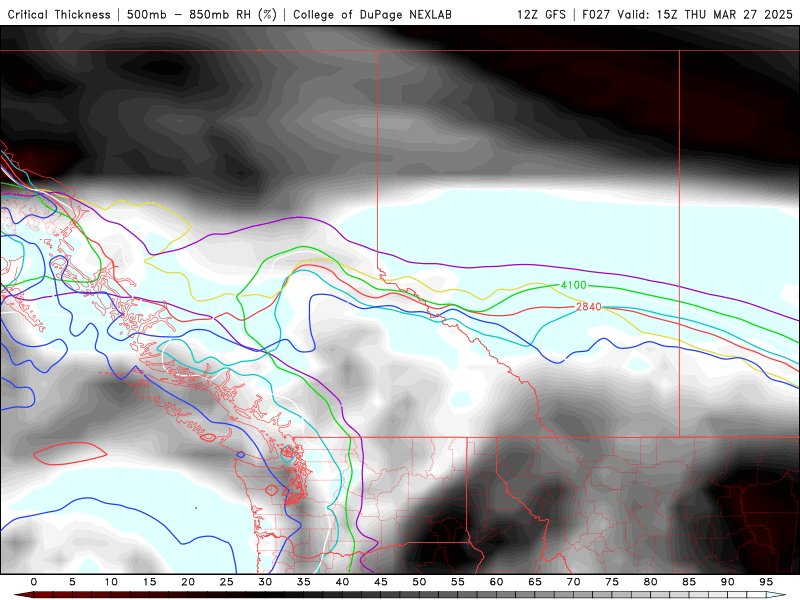Image resolution: width=800 pixels, height=600 pixels.
Task: Click the colorbar value "95"
Action: point(766,582)
